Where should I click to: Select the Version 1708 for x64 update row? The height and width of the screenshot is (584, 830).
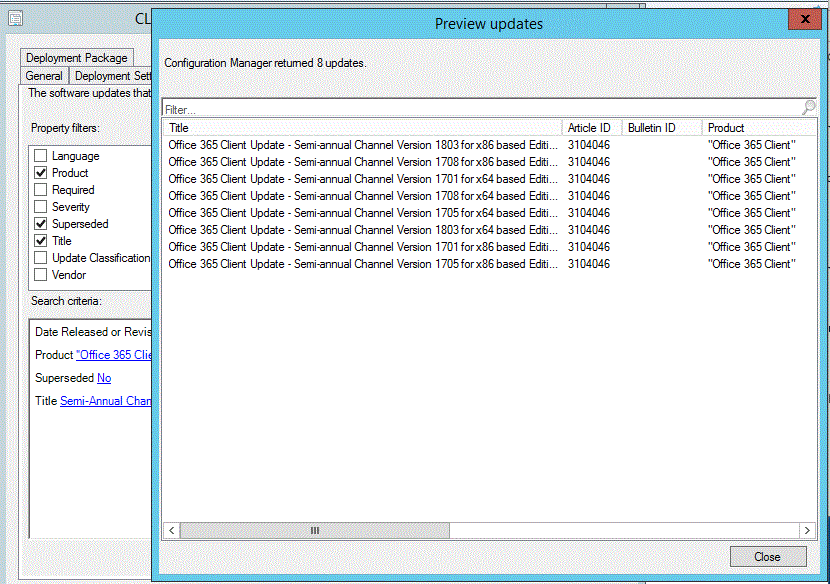point(490,195)
